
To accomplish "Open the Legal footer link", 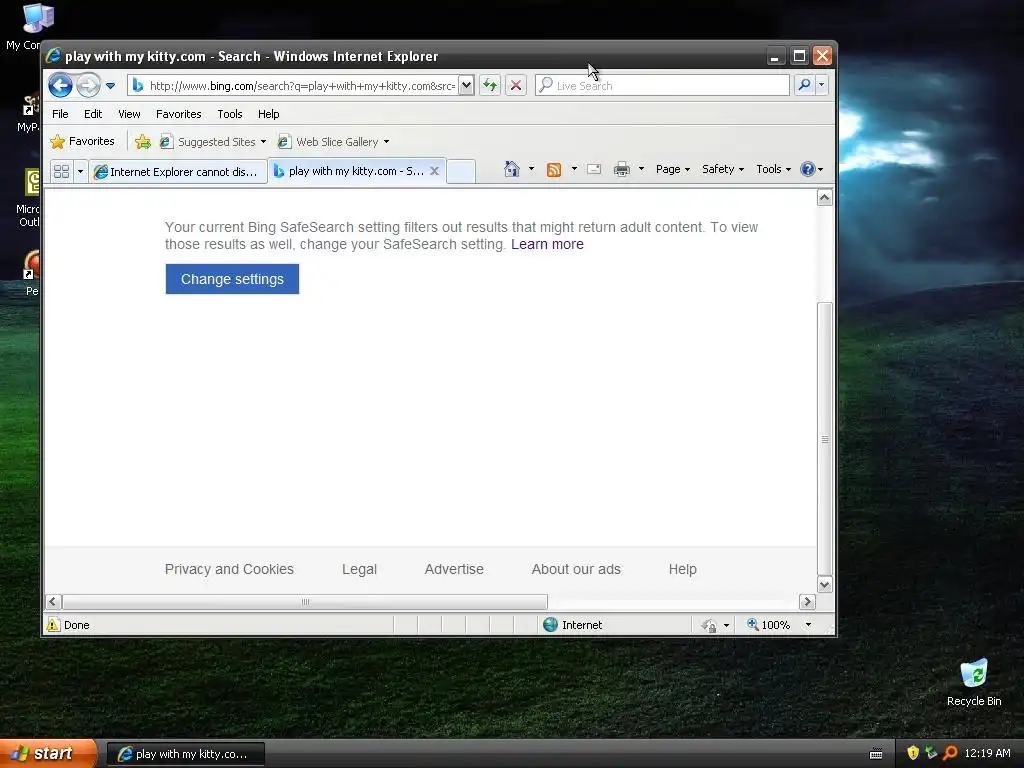I will tap(359, 569).
